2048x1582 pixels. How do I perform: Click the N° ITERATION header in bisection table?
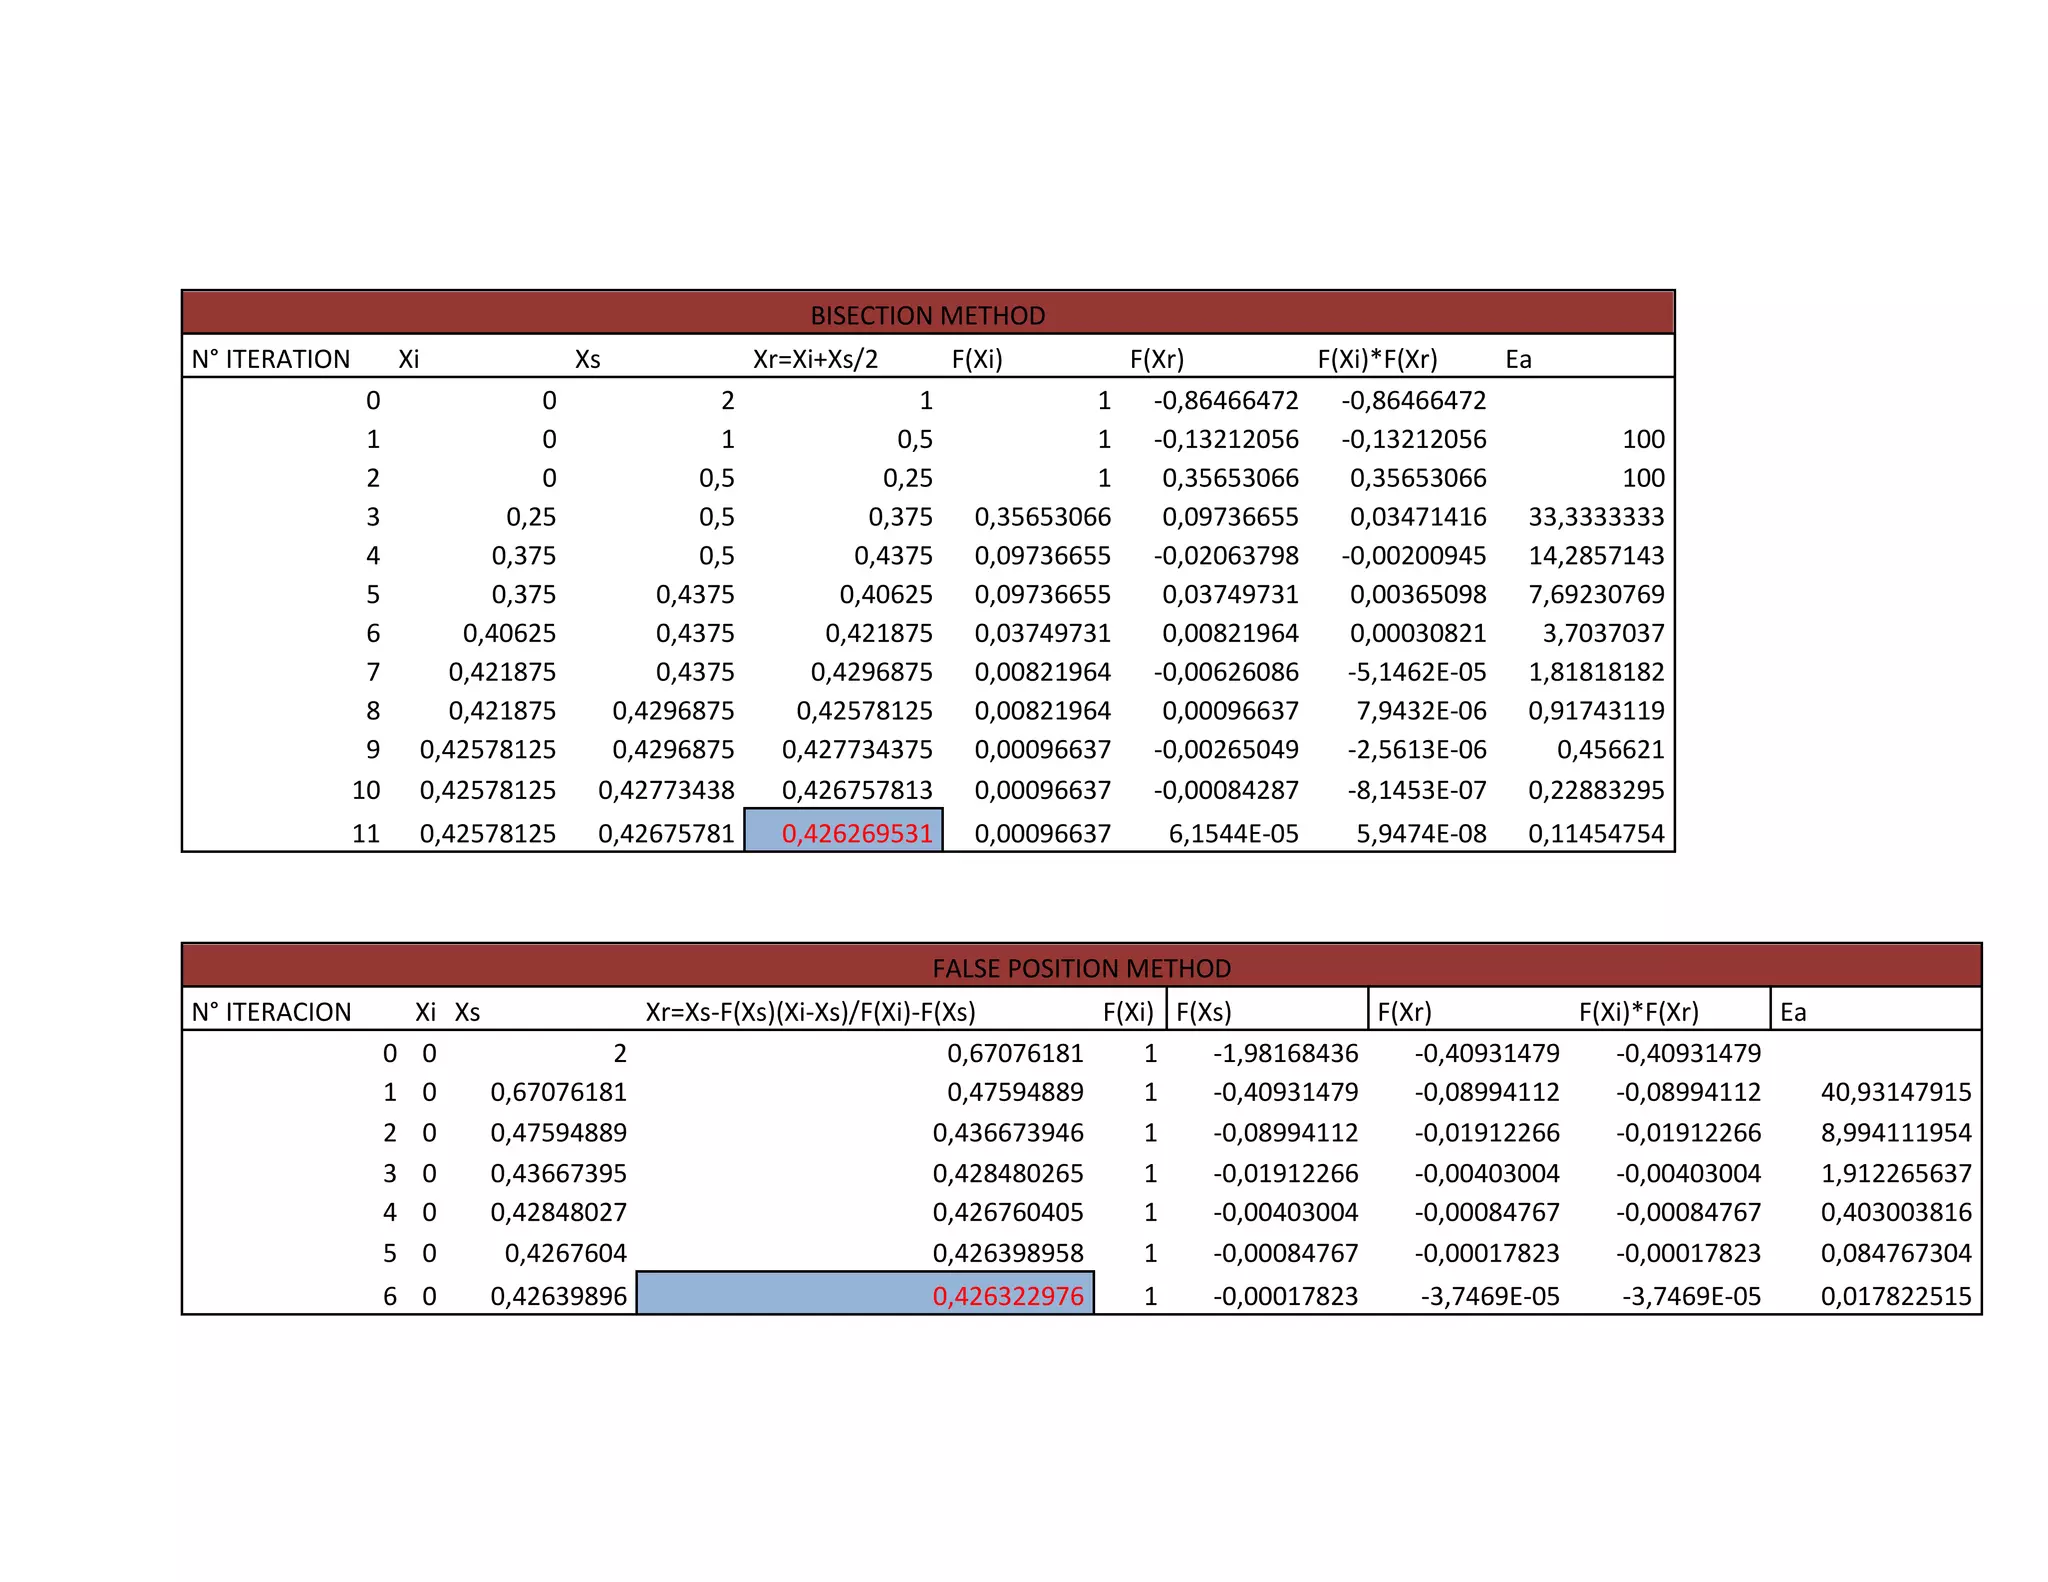271,359
